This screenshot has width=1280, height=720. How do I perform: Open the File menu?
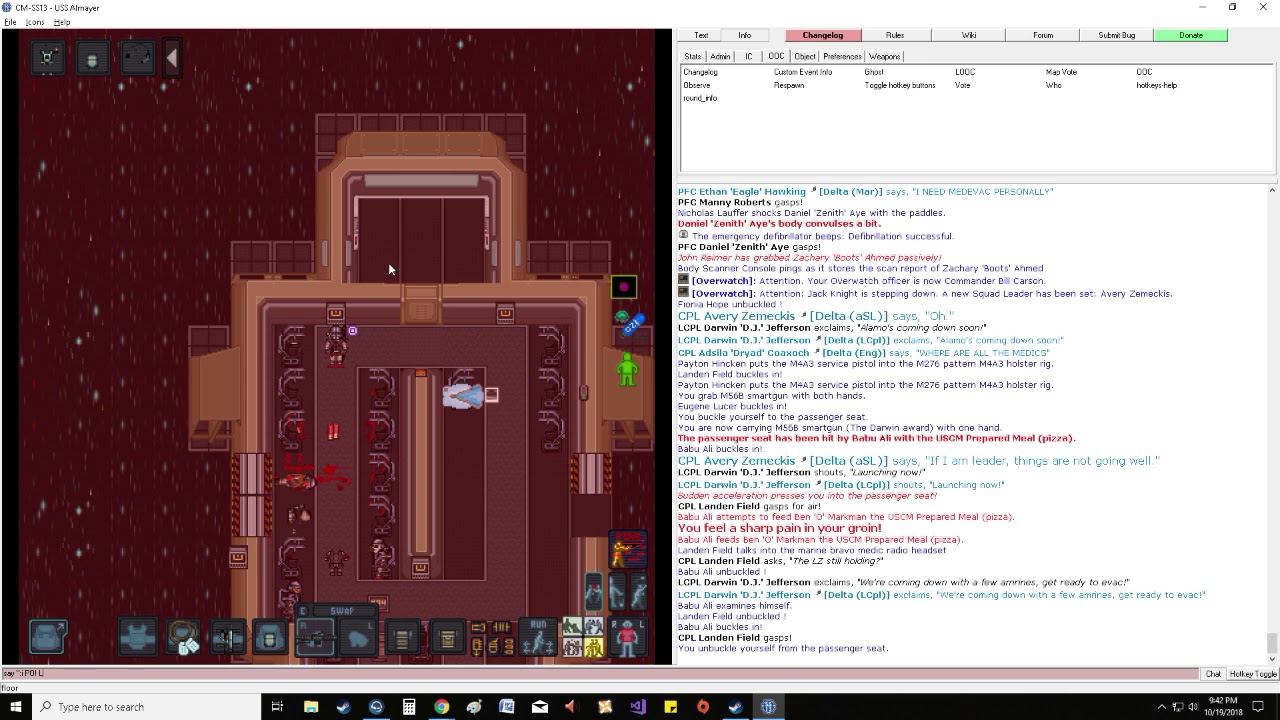point(10,22)
